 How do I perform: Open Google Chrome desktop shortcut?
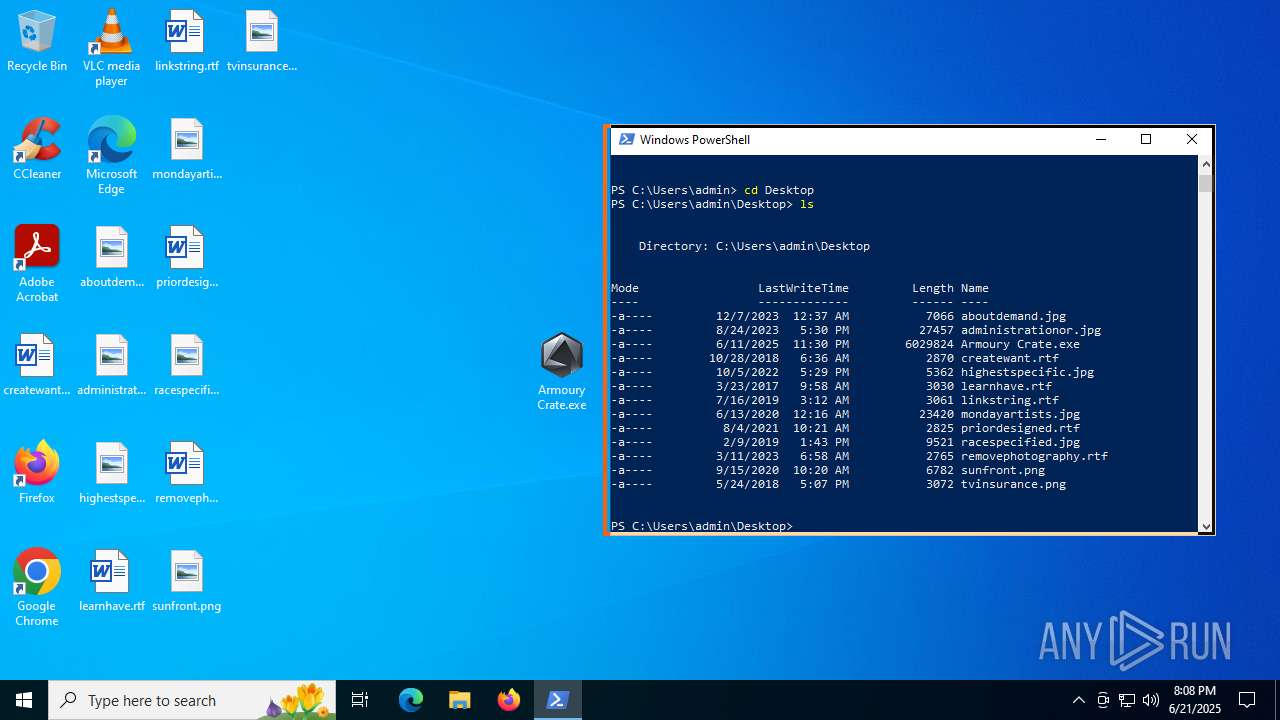point(37,588)
